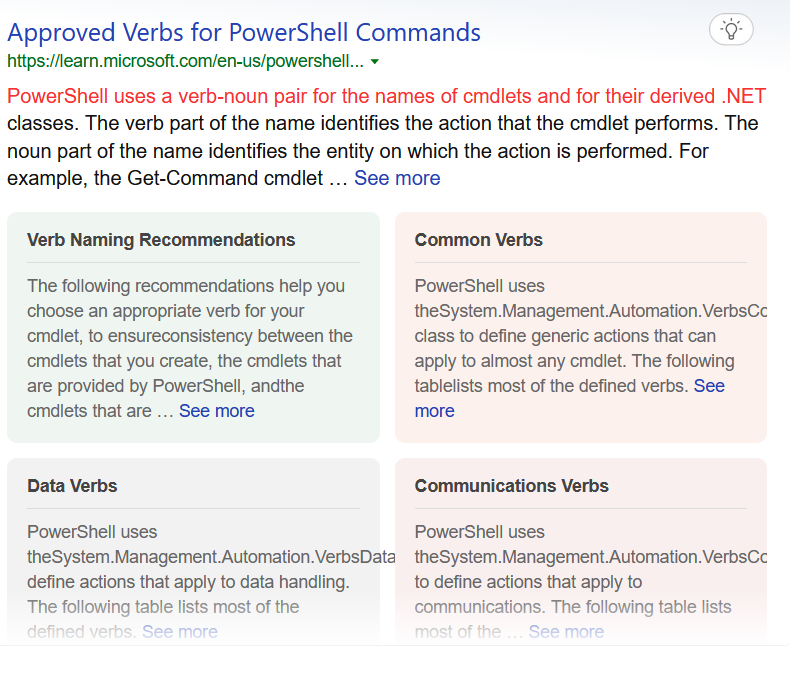Click text 'The following recommendations help you'

click(186, 286)
